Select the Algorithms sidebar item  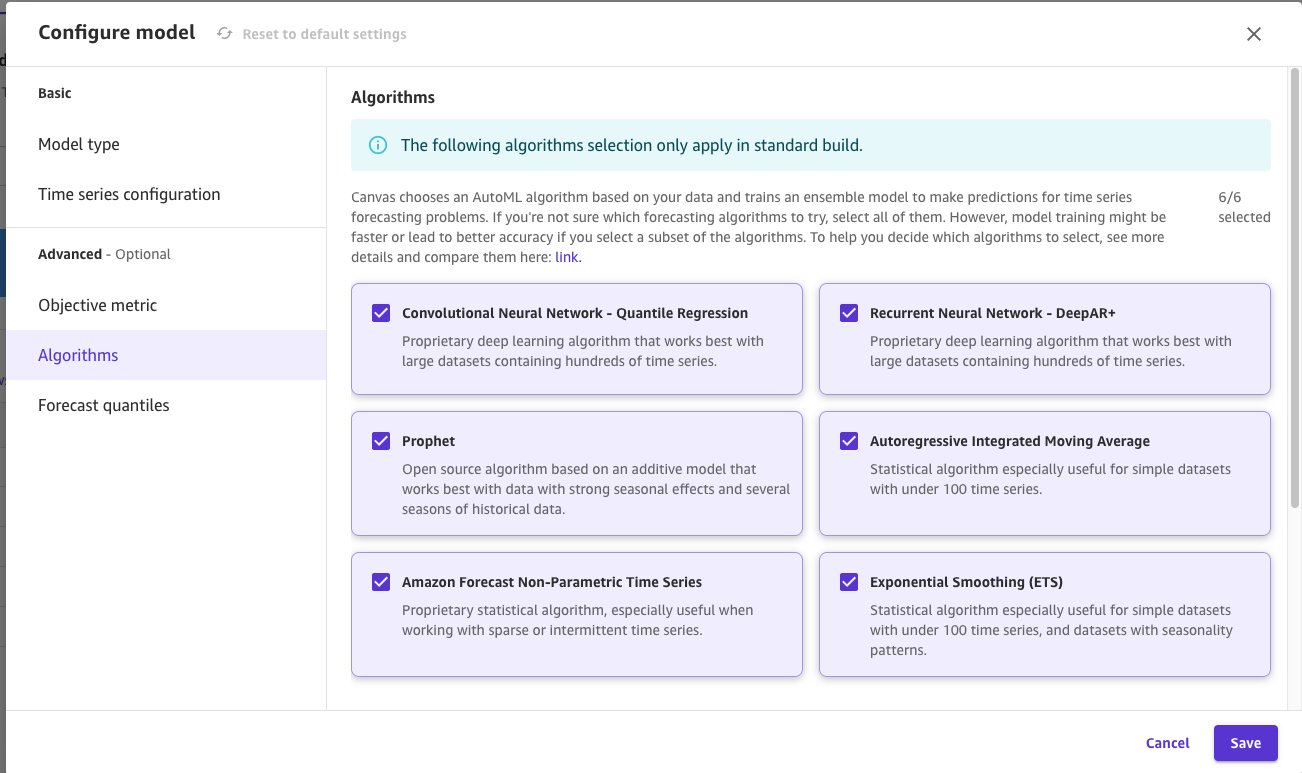tap(166, 355)
